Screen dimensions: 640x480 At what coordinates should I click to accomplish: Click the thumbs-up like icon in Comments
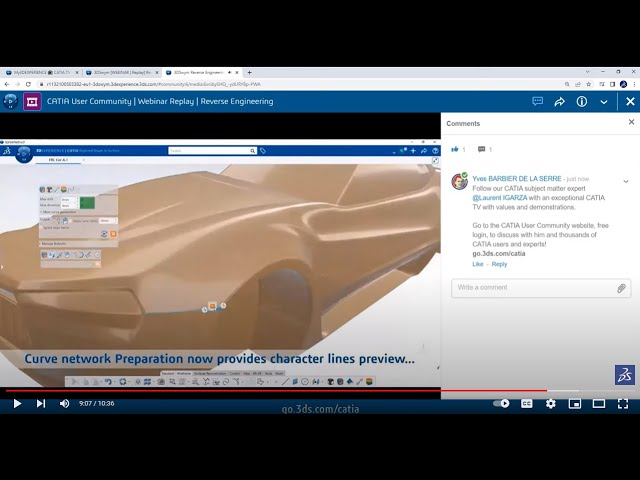coord(455,149)
